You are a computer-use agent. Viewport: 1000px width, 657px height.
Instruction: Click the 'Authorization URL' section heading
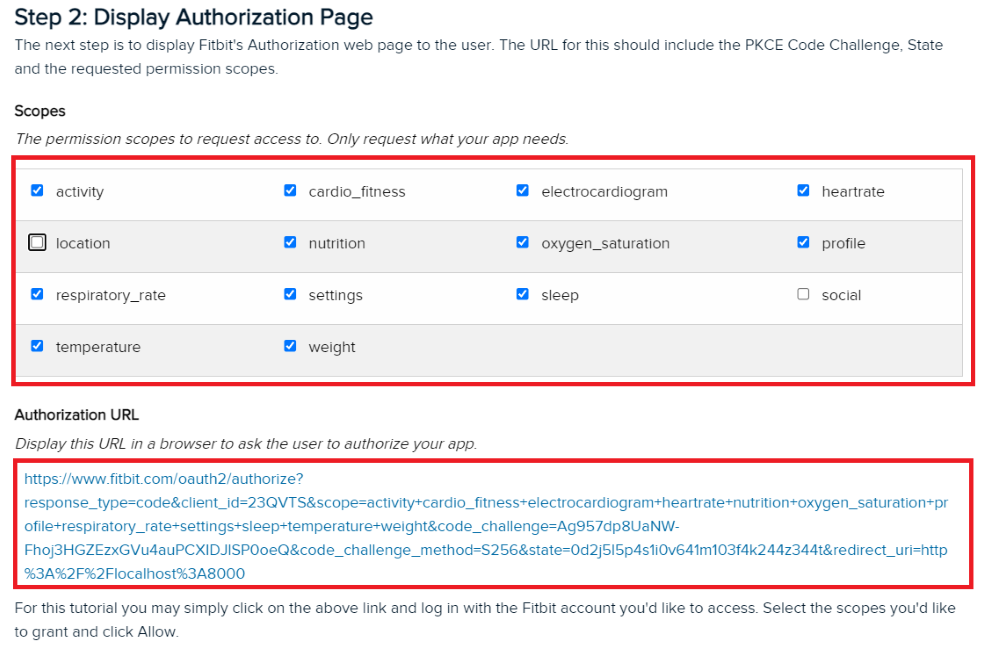(77, 415)
